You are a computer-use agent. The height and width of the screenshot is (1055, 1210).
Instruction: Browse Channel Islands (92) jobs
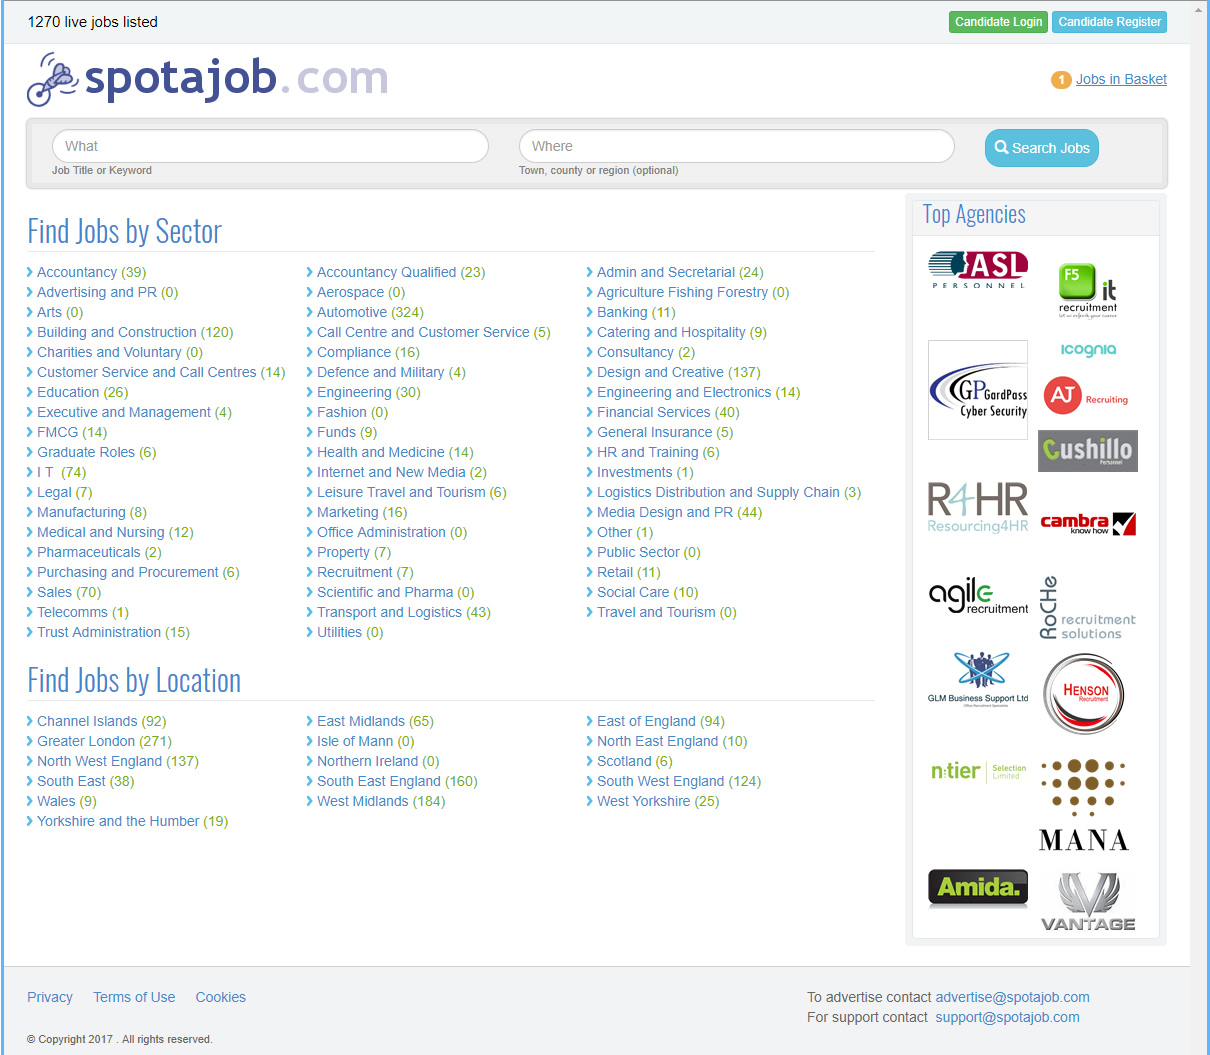point(101,721)
